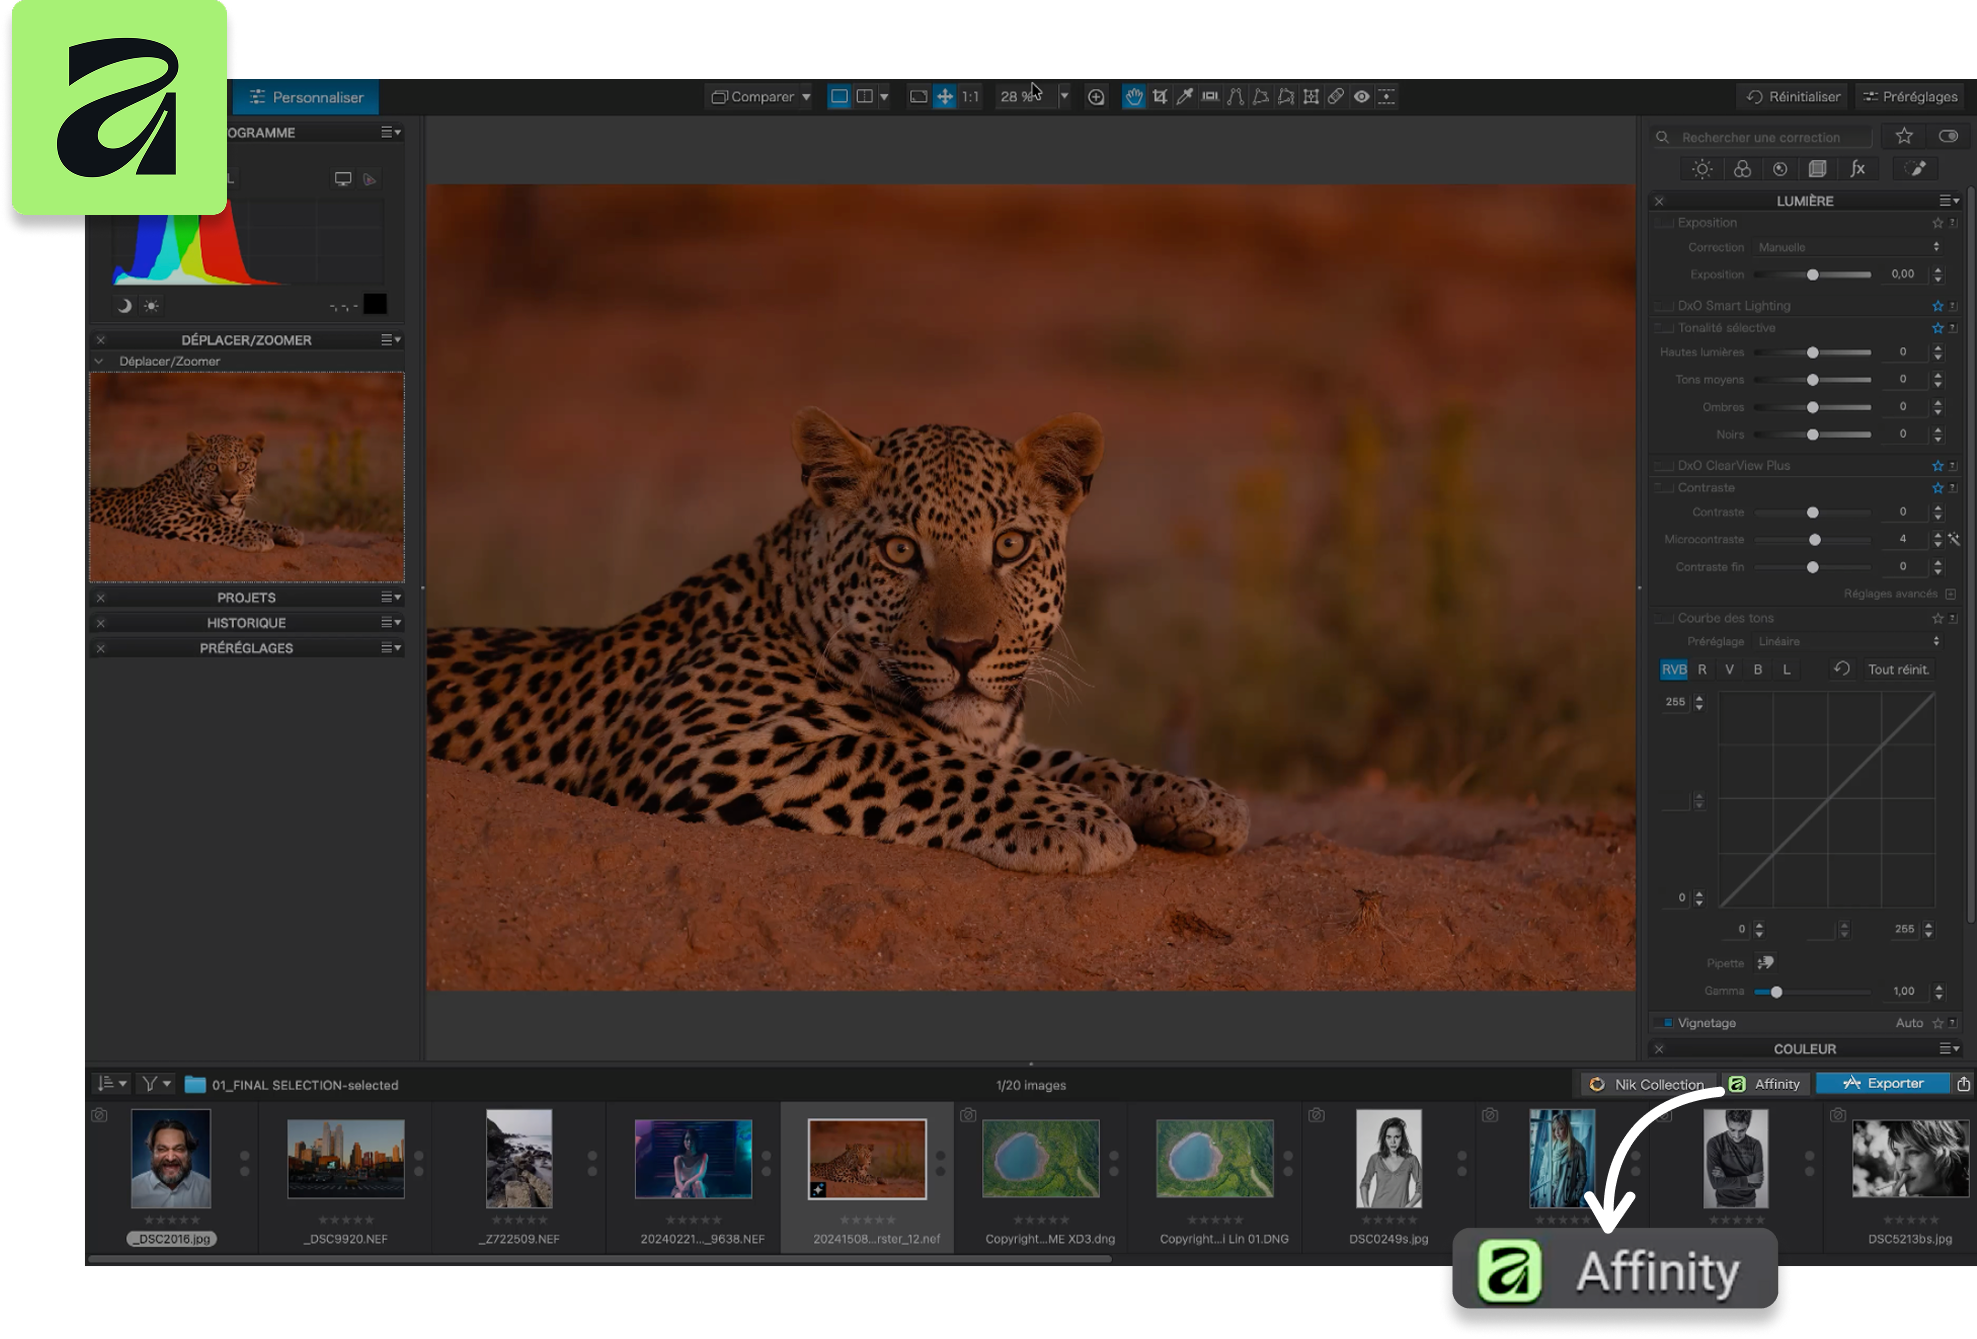Open Local Adjustments brush palette
This screenshot has height=1339, width=1977.
[1917, 169]
